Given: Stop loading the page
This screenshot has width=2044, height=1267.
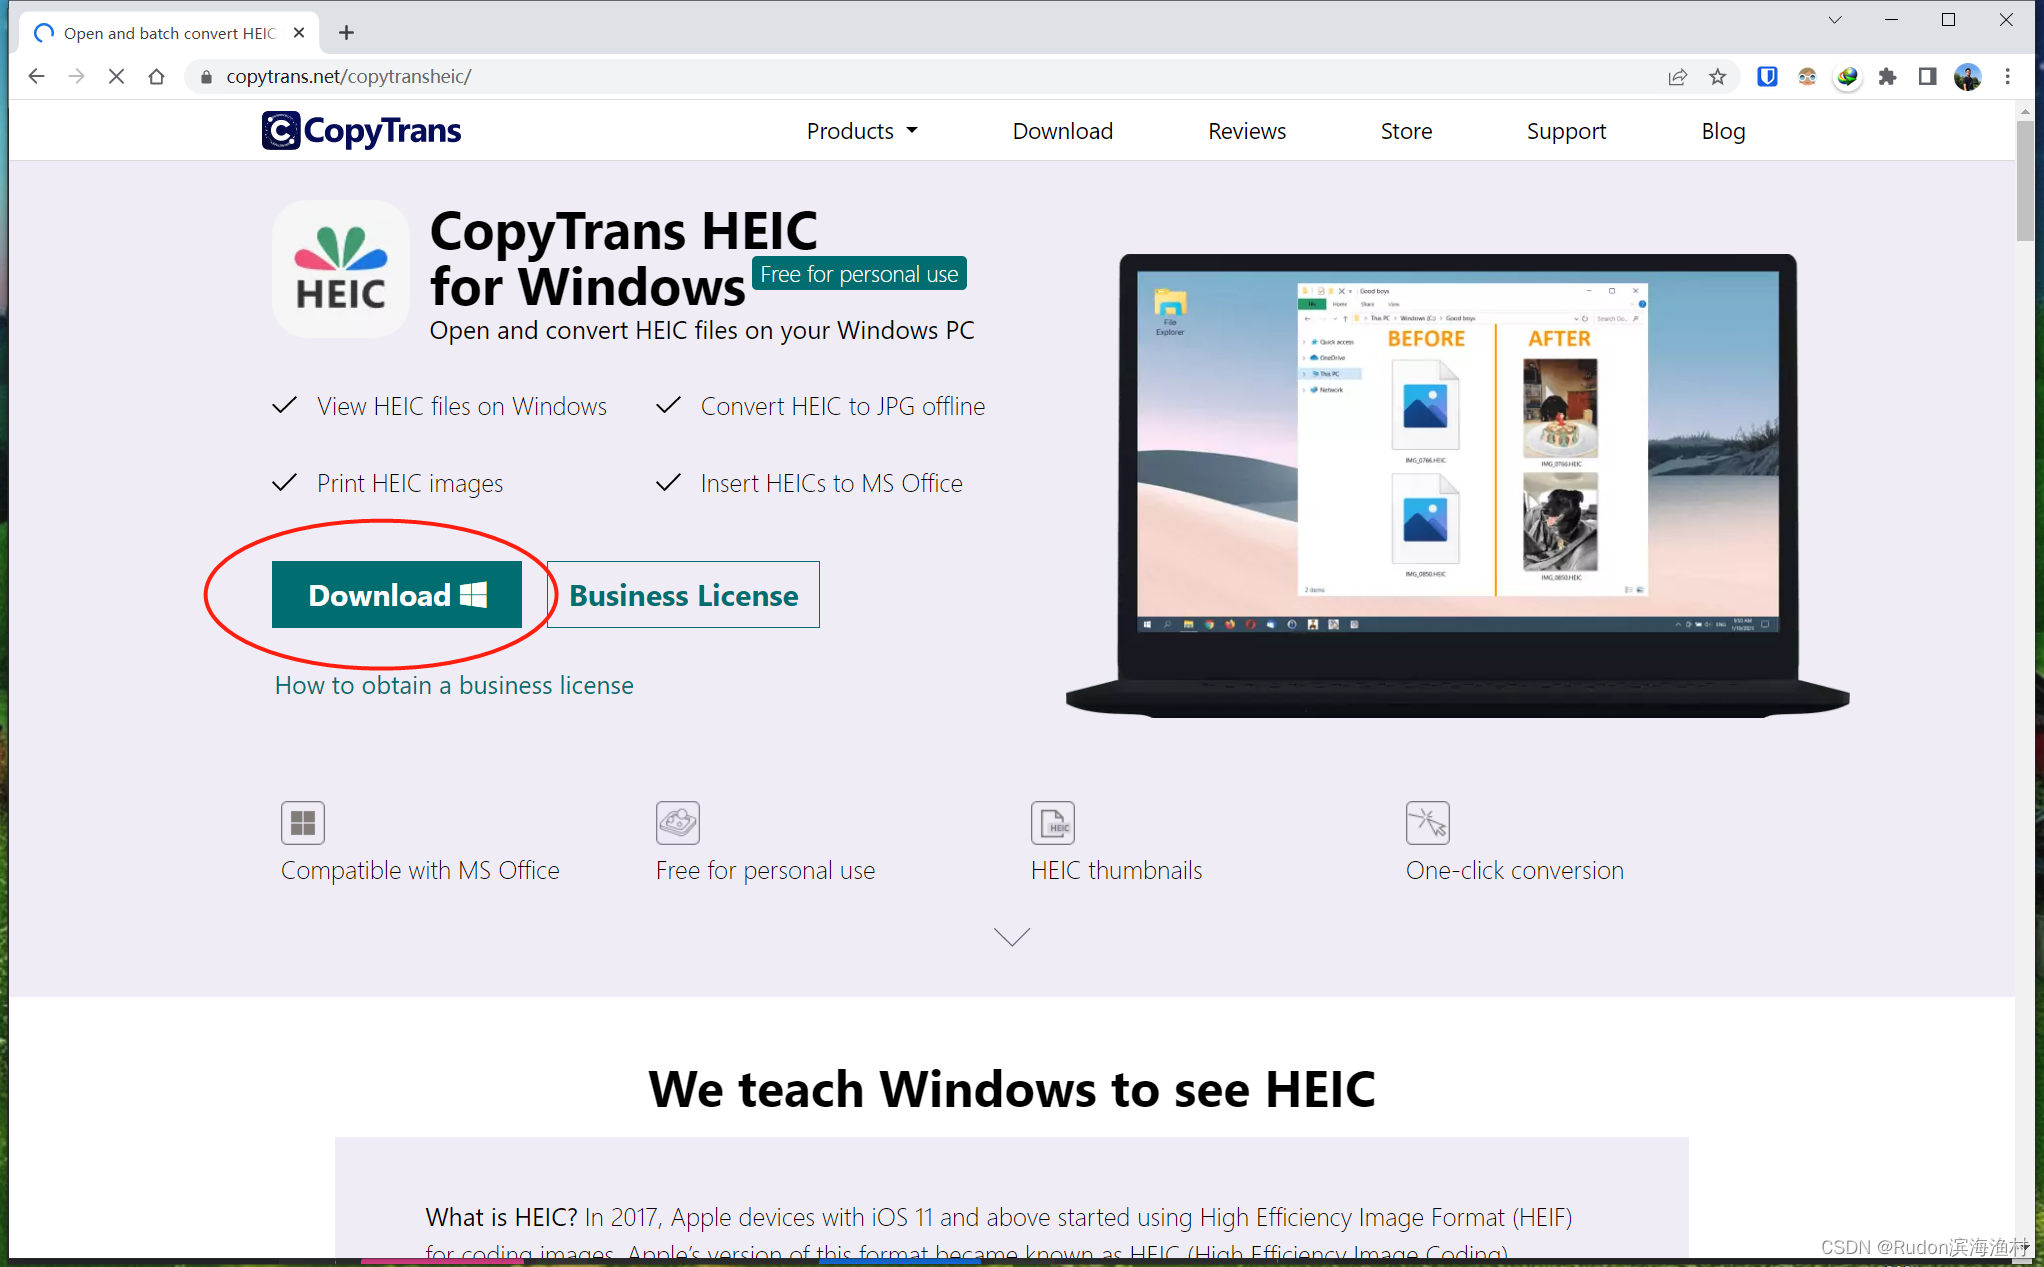Looking at the screenshot, I should (x=116, y=77).
